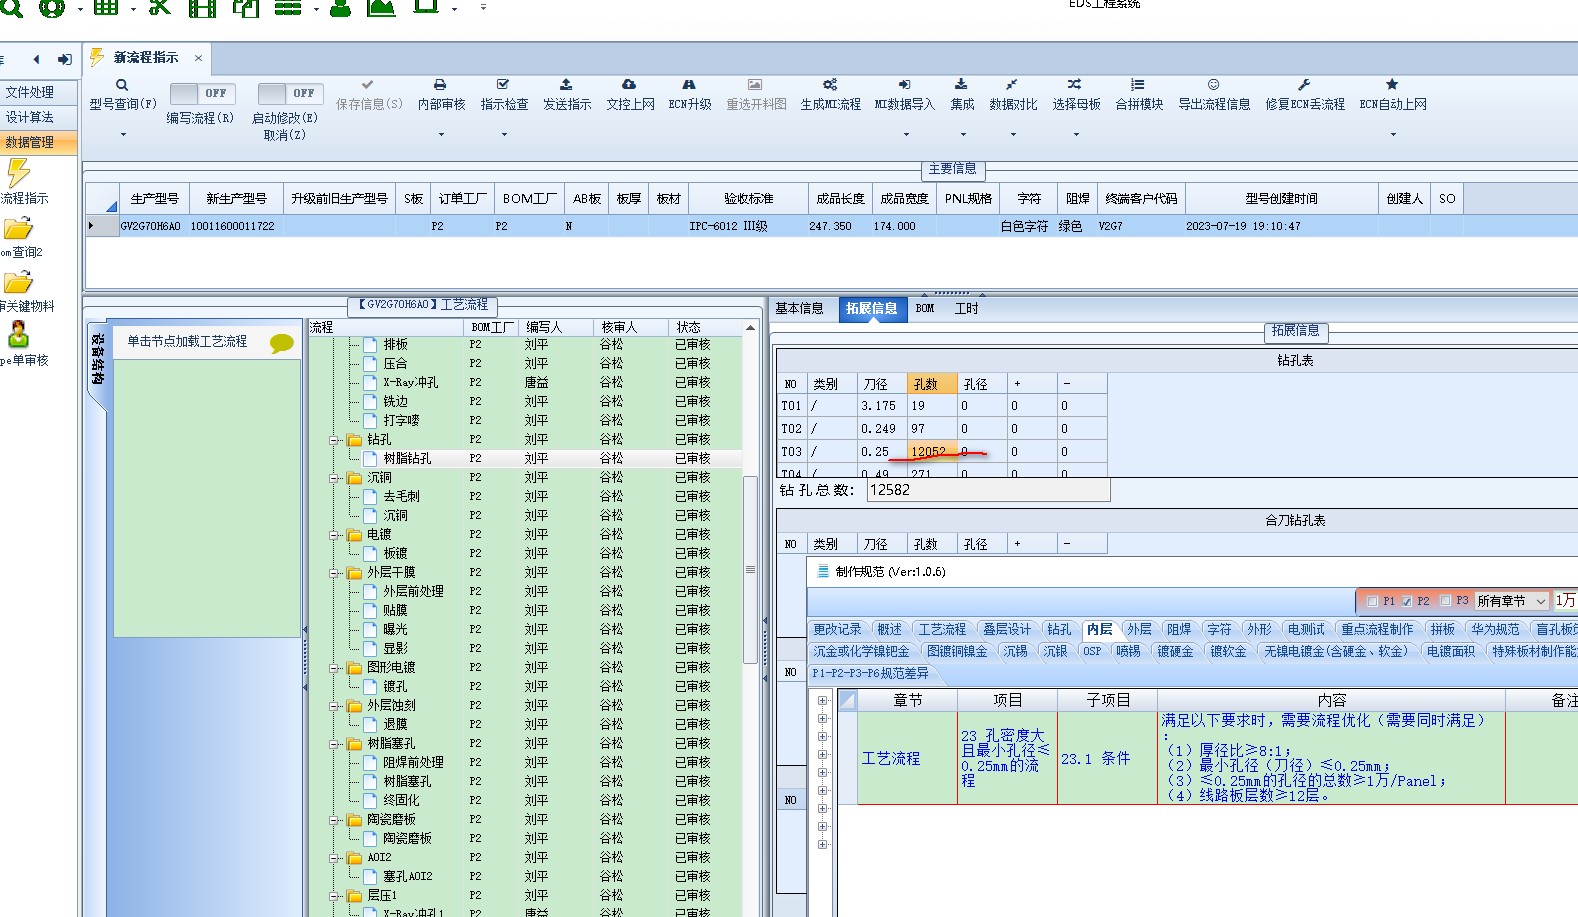1578x917 pixels.
Task: Open the 阻焊 spec tab
Action: (1179, 629)
